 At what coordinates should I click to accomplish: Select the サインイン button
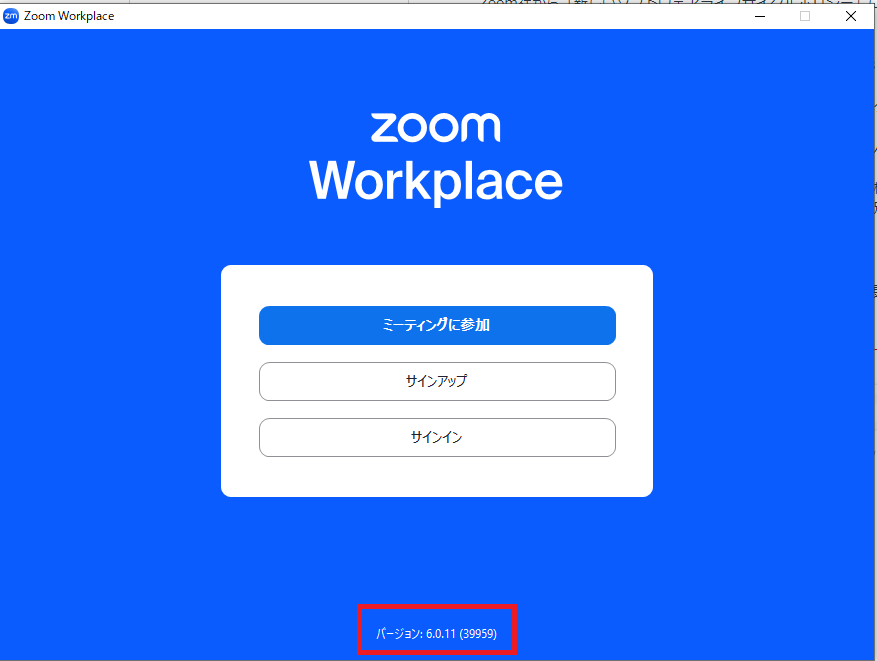click(x=437, y=437)
